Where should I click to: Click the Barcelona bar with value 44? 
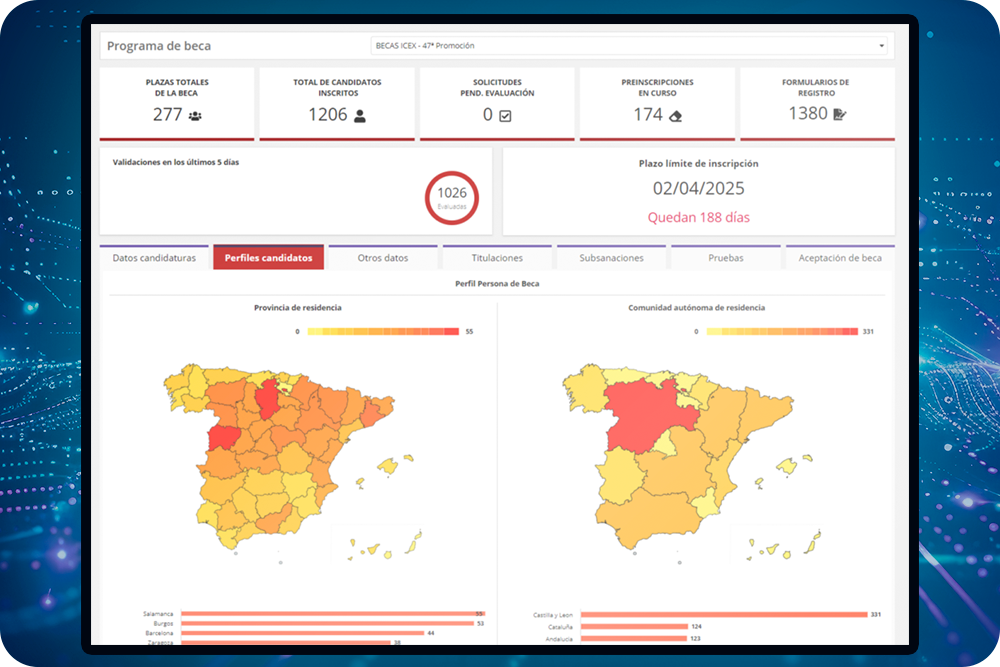tap(302, 633)
